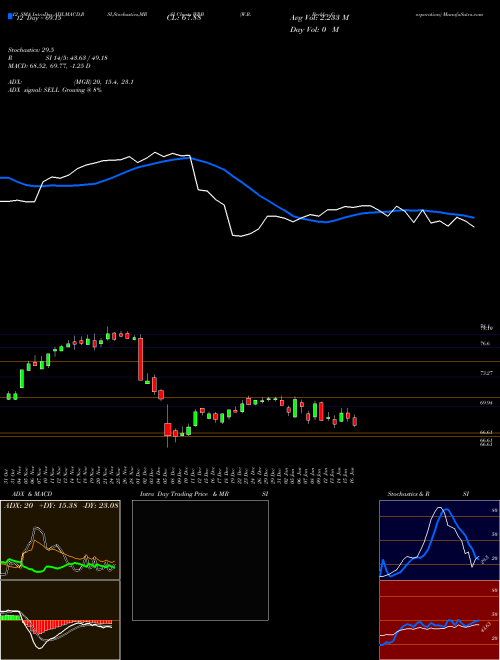Open the red-background RSI chart
This screenshot has height=660, width=500.
439,620
